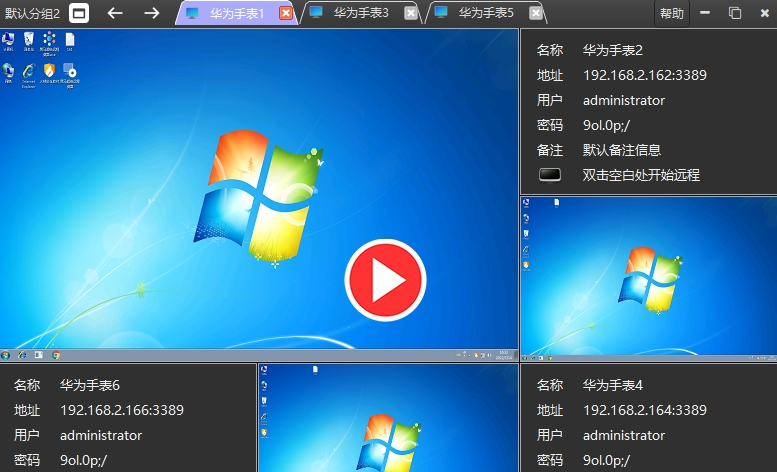Click the Chrome icon in remote taskbar
Screen dimensions: 777x472
click(x=56, y=355)
